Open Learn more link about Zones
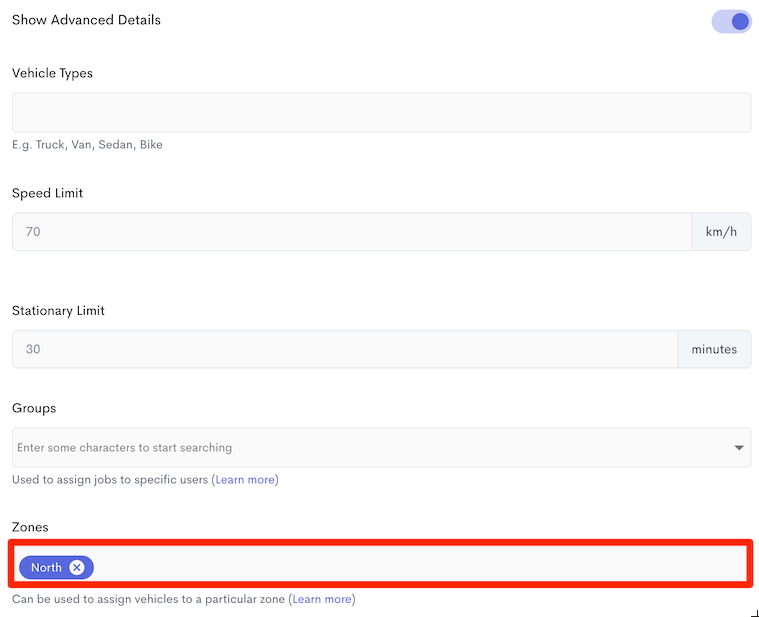The height and width of the screenshot is (617, 759). coord(322,599)
